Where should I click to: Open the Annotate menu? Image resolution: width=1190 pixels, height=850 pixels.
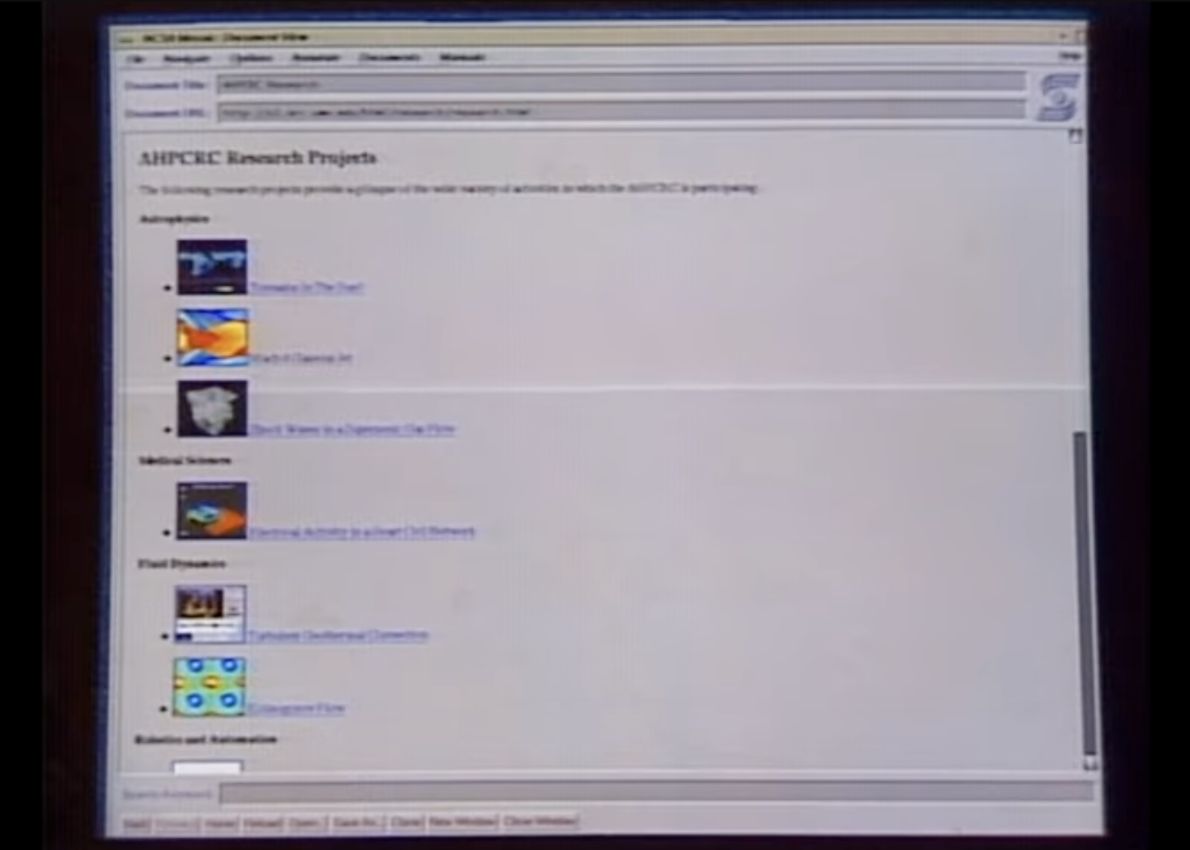[x=316, y=58]
